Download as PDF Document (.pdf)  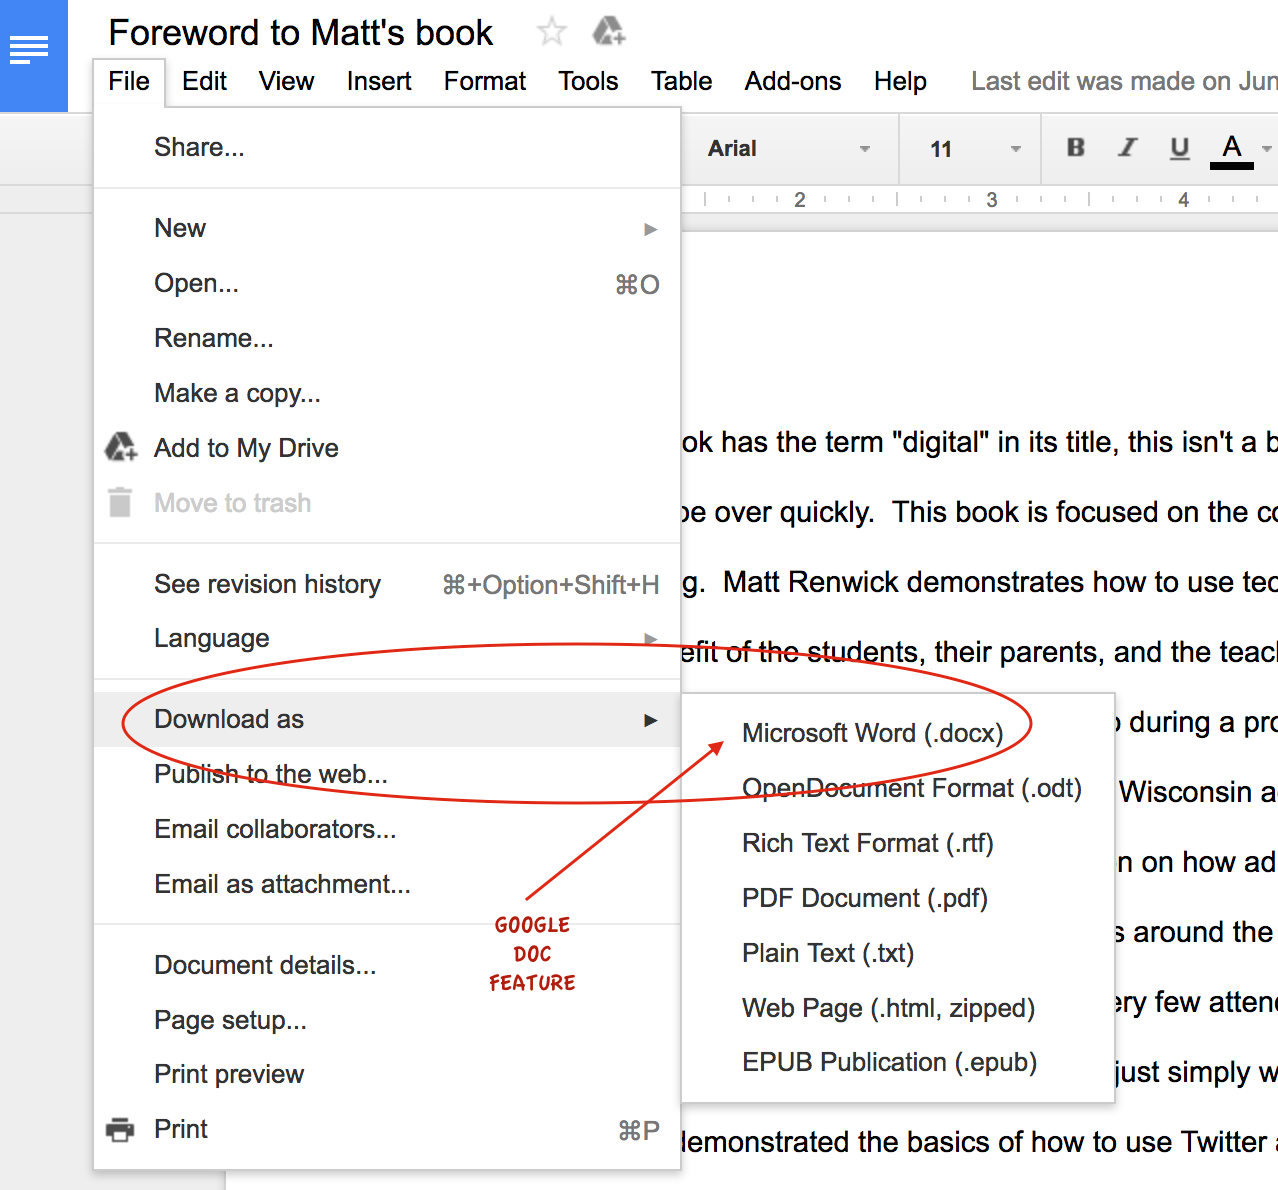[898, 898]
